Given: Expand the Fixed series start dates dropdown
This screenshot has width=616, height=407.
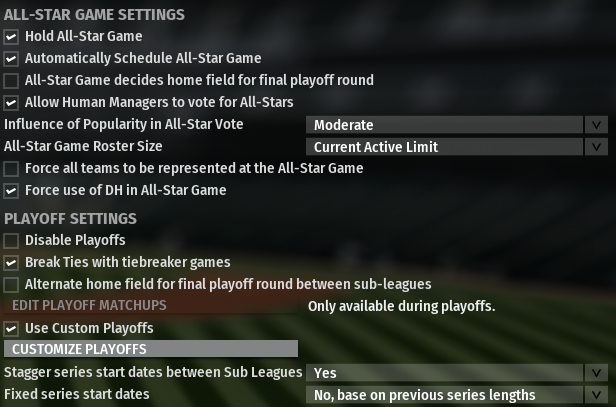Looking at the screenshot, I should point(456,395).
